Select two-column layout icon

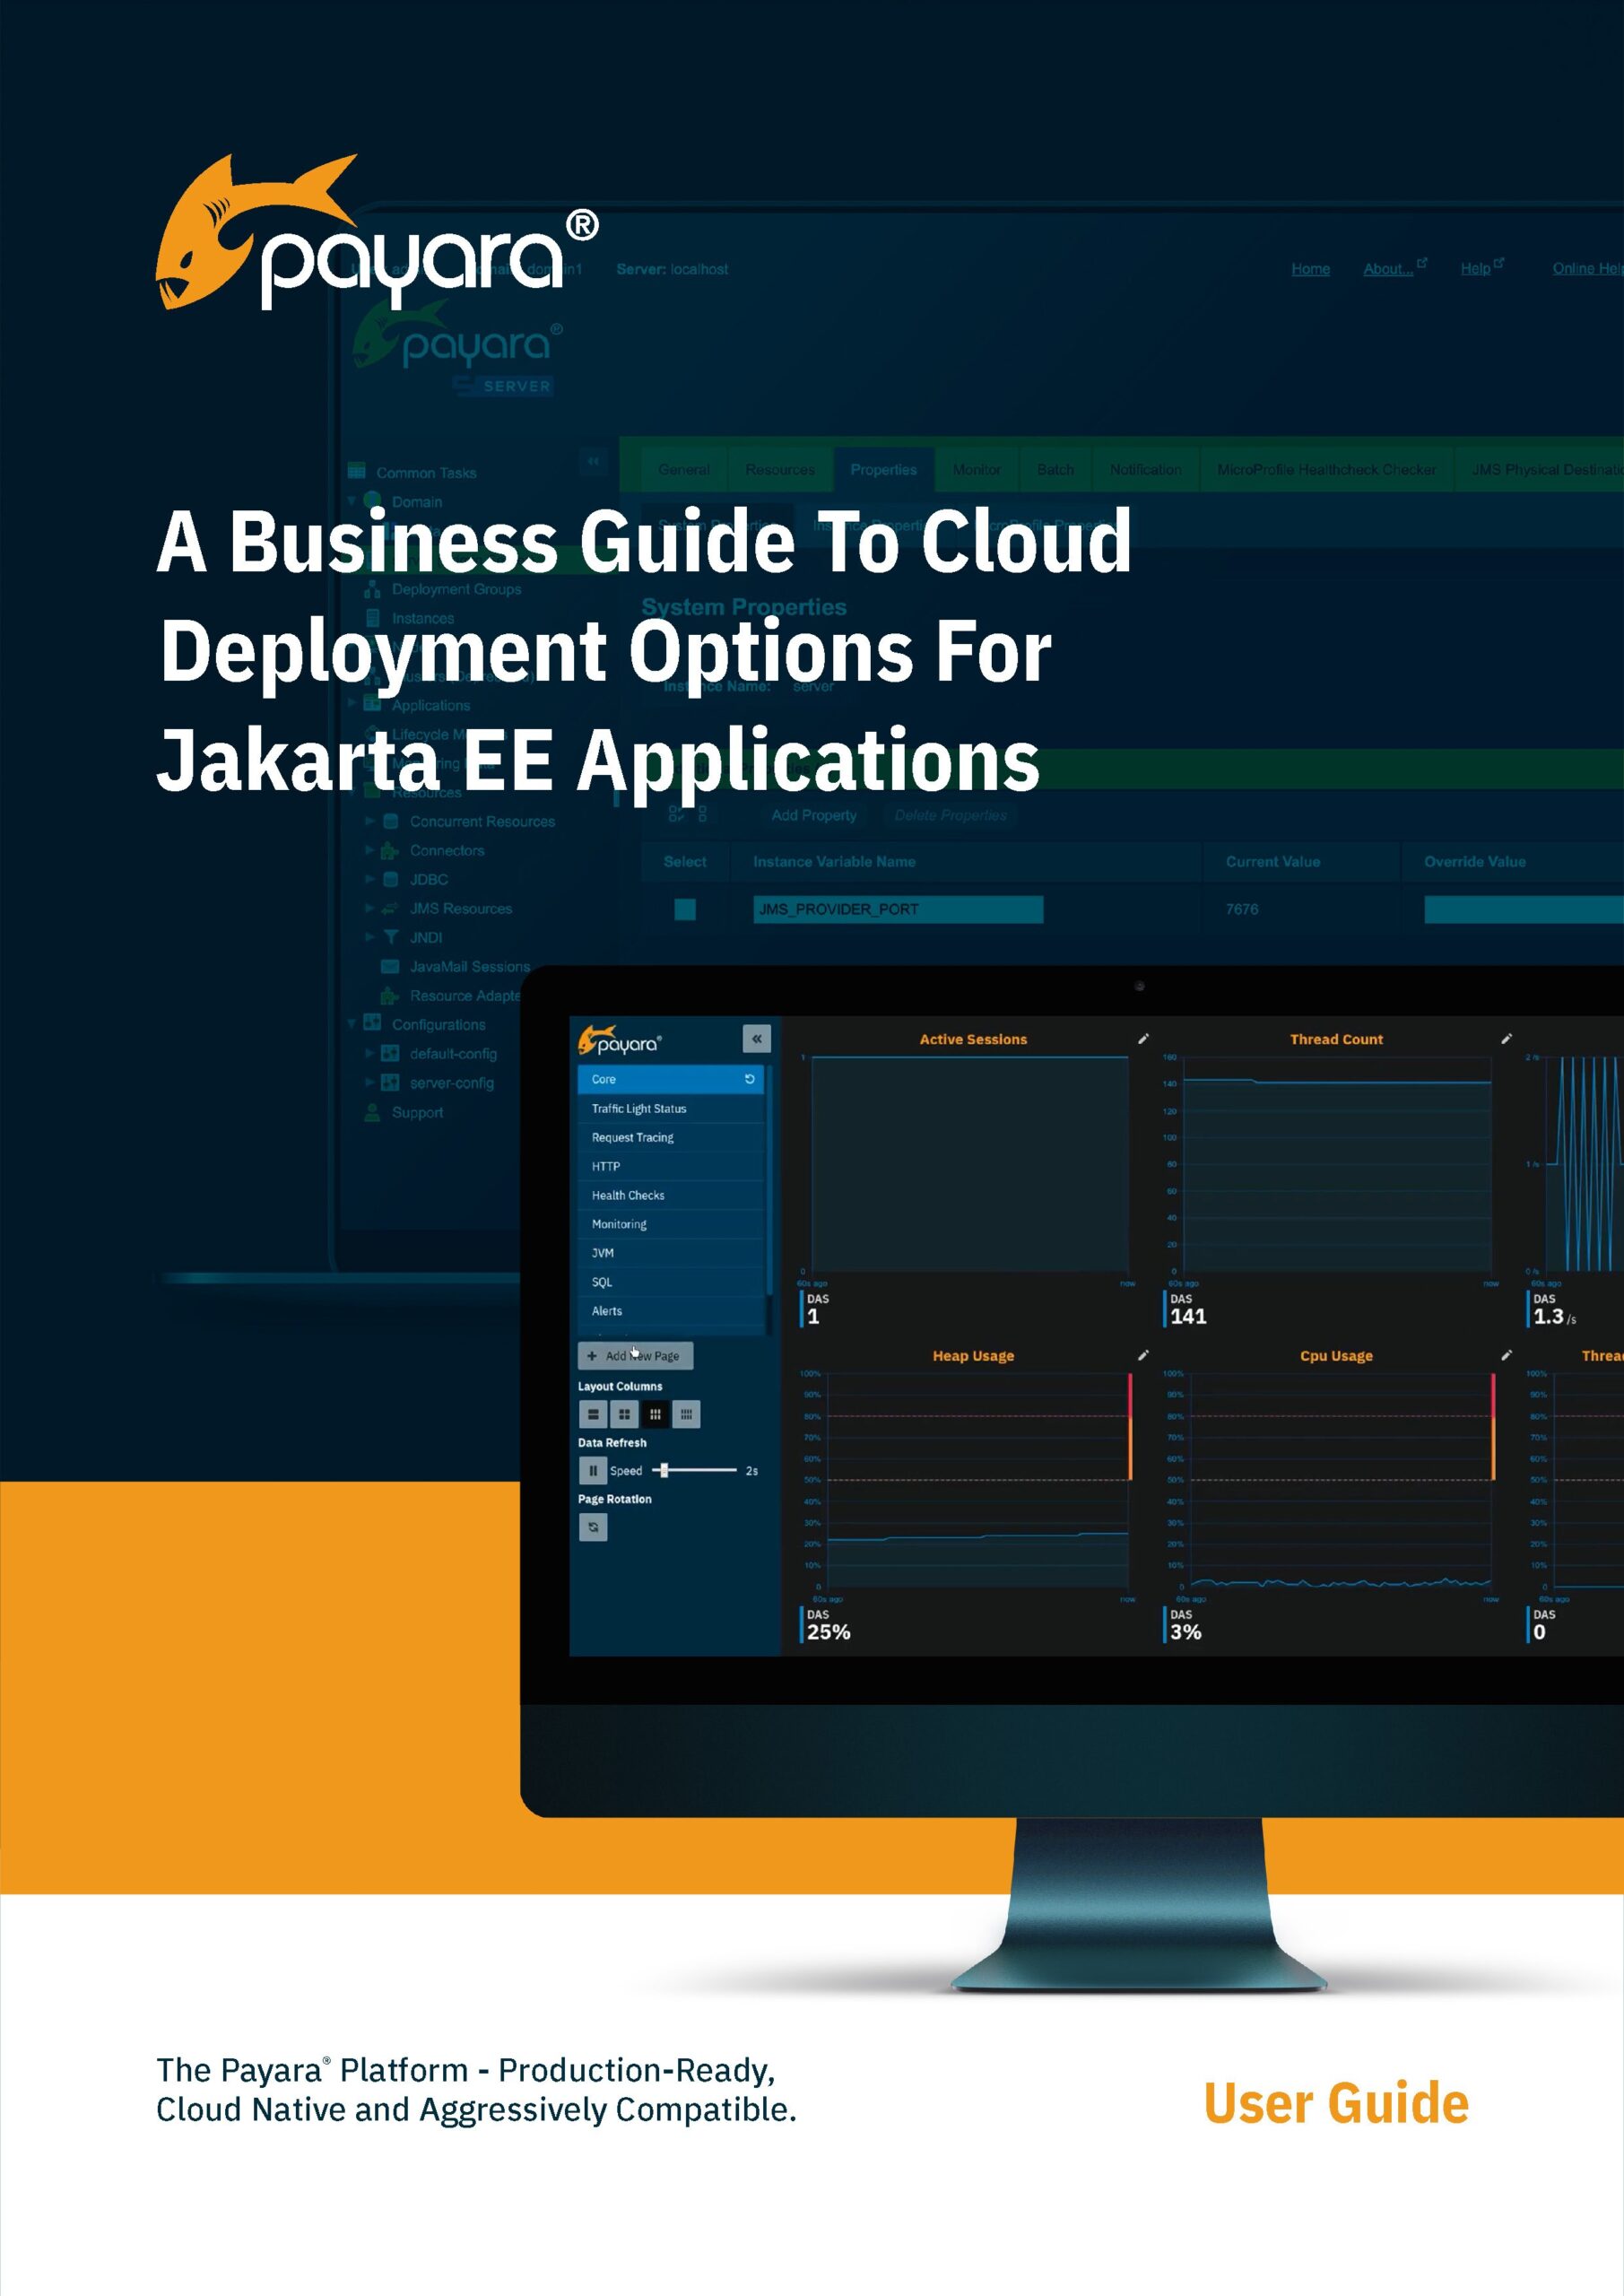[624, 1414]
